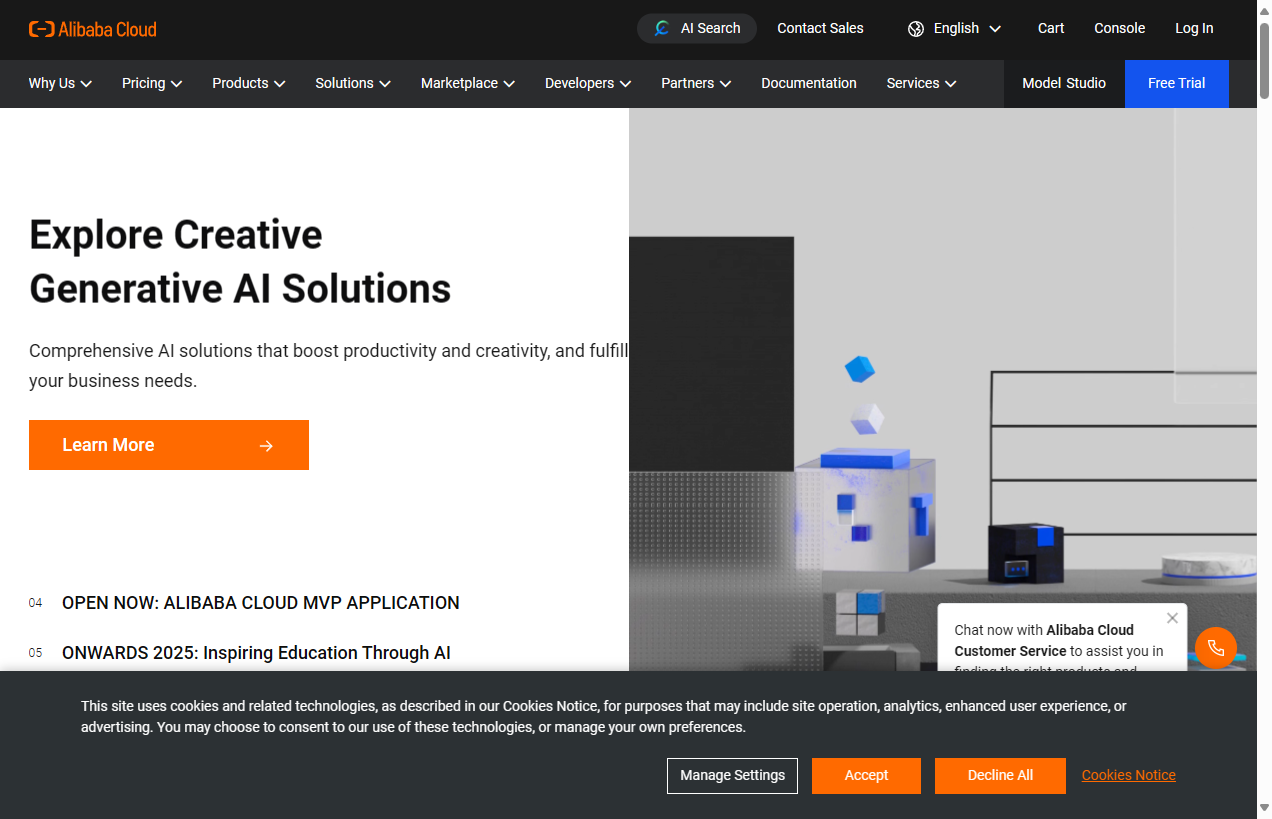Go to Documentation
This screenshot has width=1272, height=819.
click(x=809, y=84)
